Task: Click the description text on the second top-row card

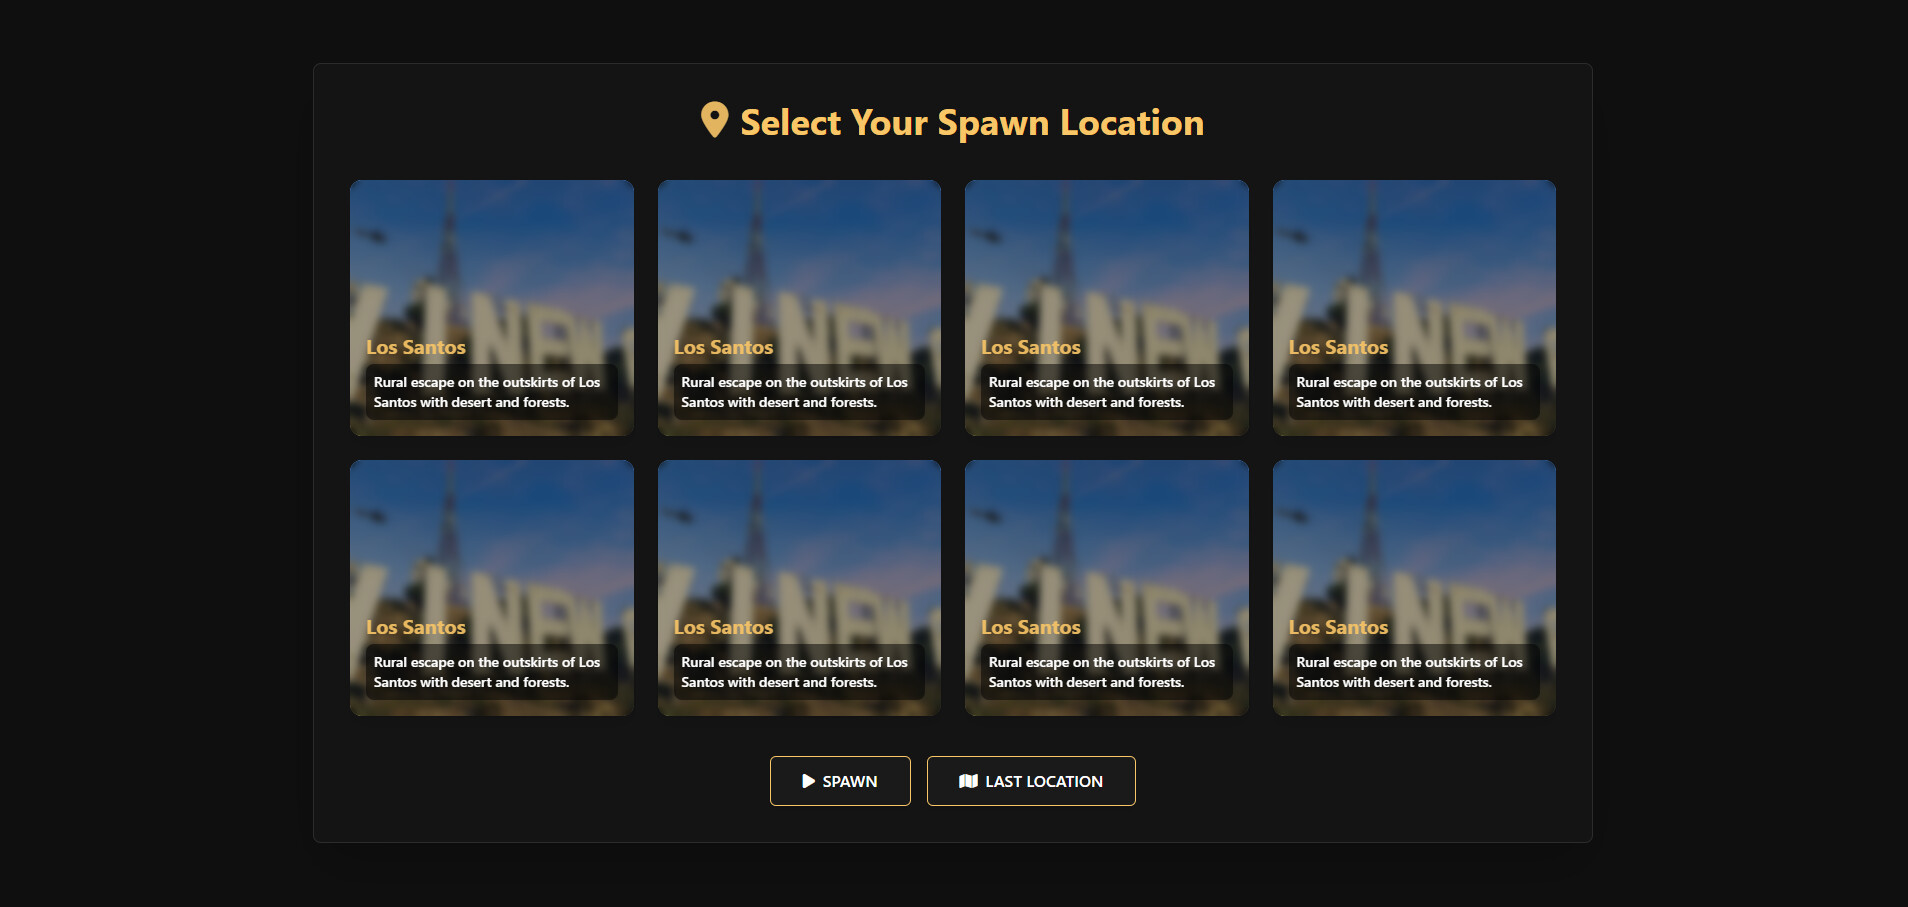Action: pyautogui.click(x=794, y=392)
